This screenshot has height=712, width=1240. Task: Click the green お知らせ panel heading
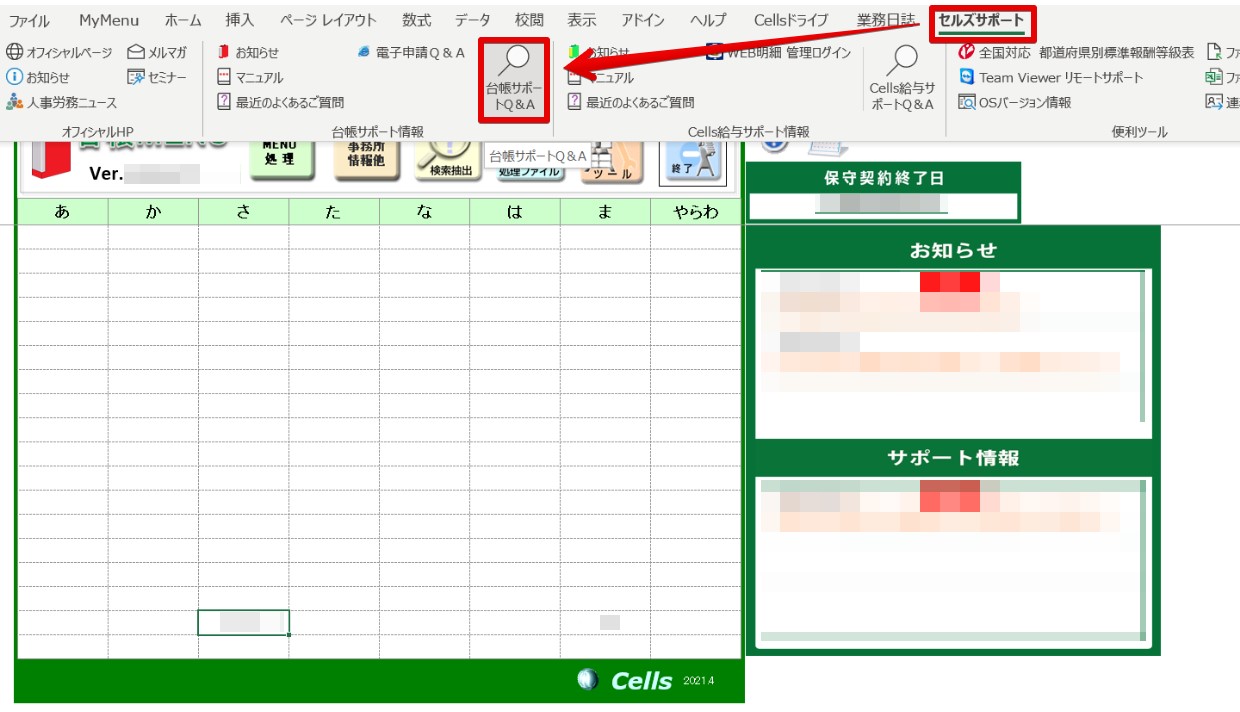(953, 250)
